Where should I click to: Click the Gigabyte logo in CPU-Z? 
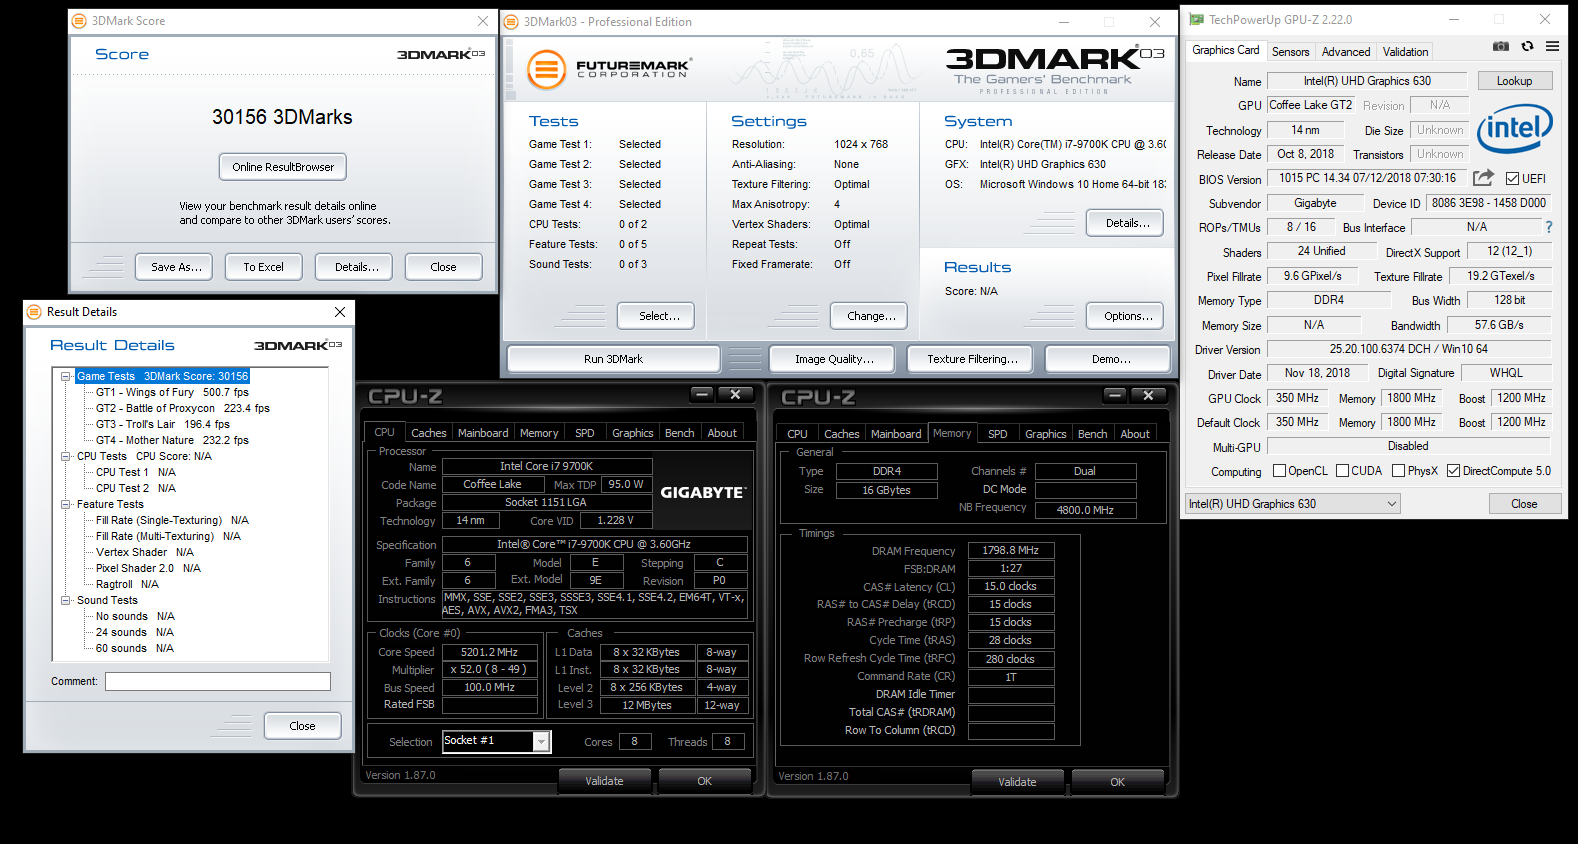[702, 492]
